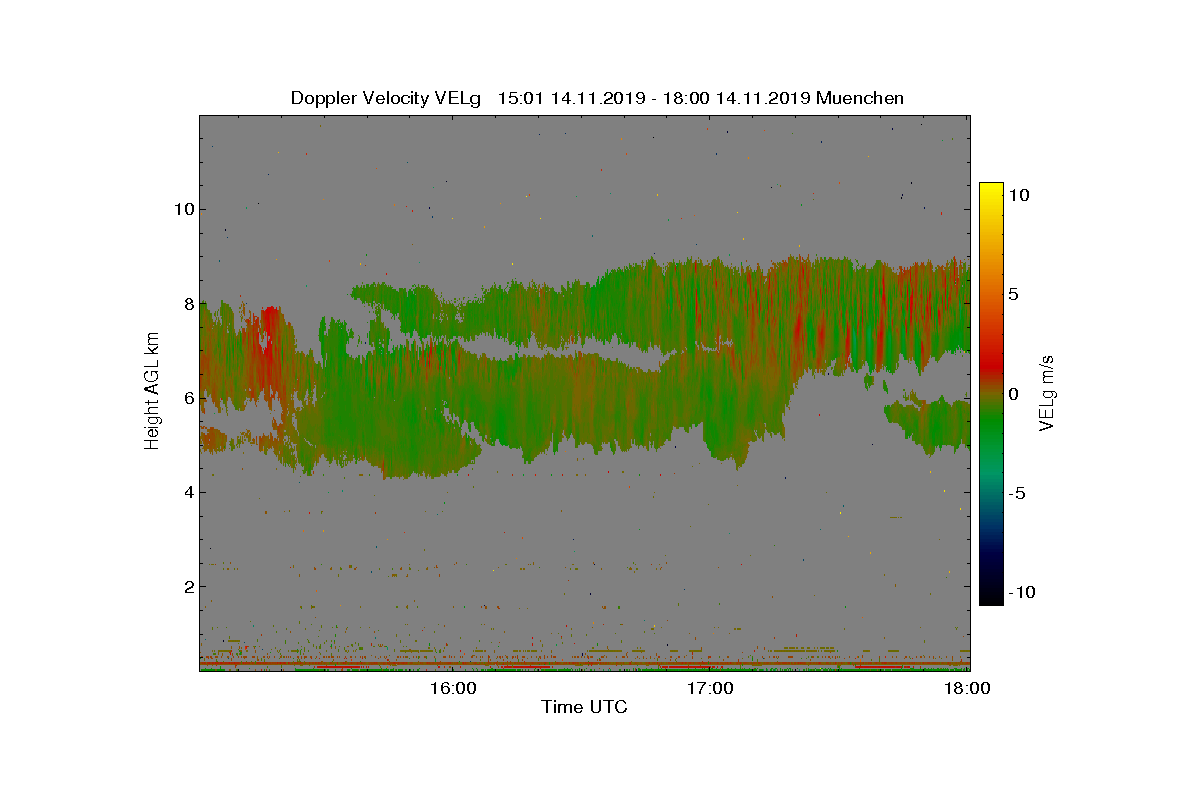Click the height tick label 2
This screenshot has width=1200, height=800.
[x=187, y=586]
